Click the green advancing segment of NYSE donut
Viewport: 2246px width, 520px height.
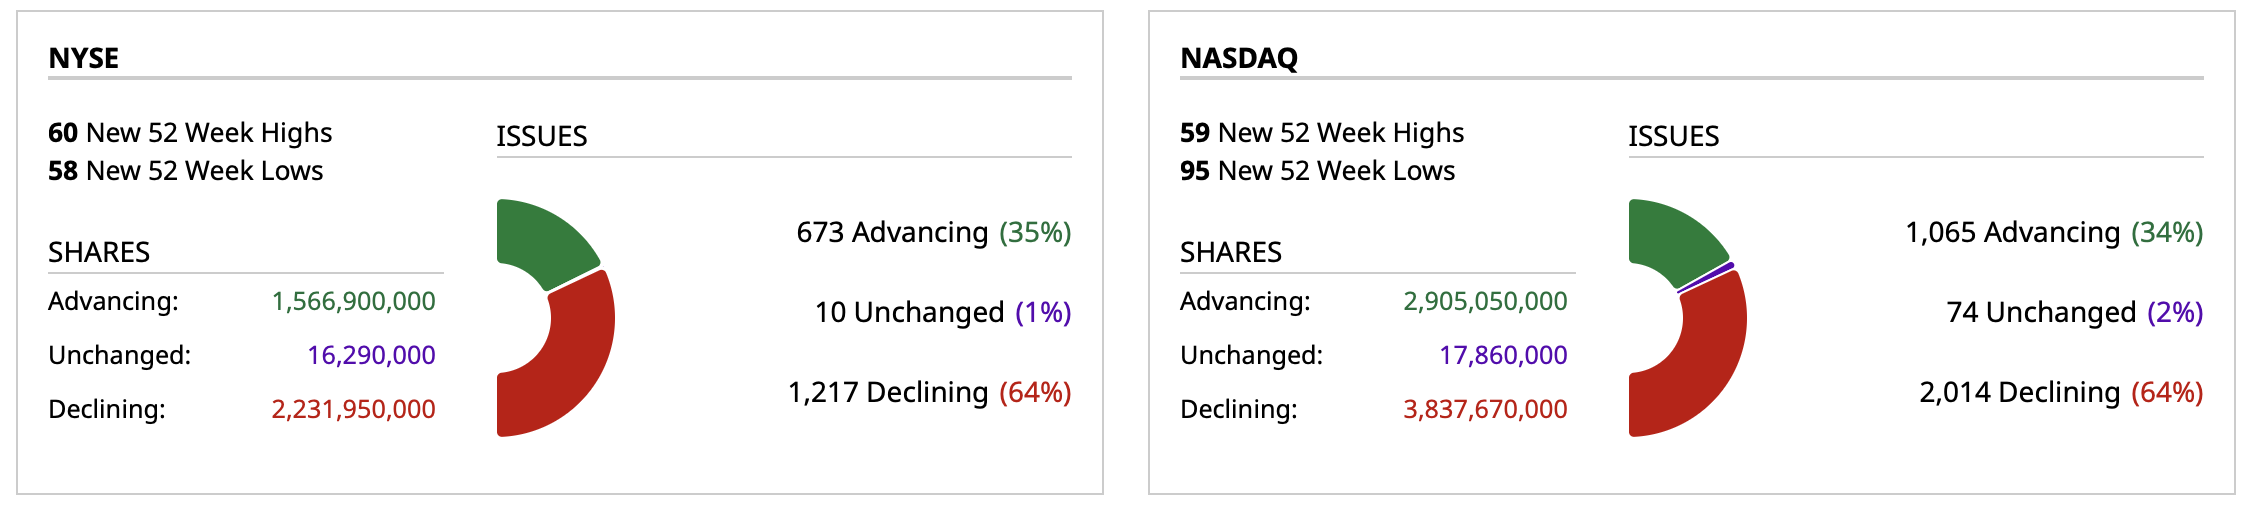(x=541, y=240)
